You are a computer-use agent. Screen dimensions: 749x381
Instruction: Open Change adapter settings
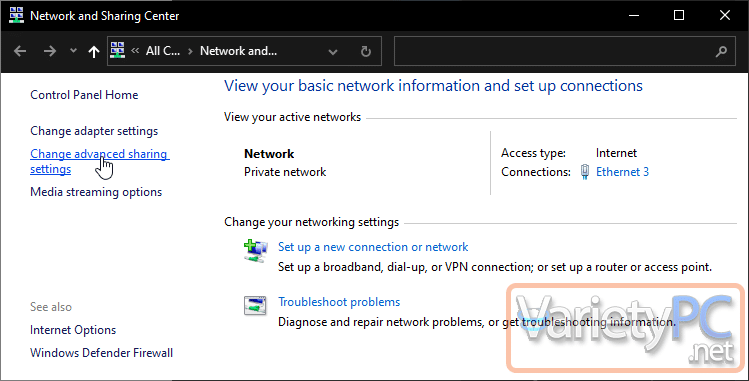point(94,131)
